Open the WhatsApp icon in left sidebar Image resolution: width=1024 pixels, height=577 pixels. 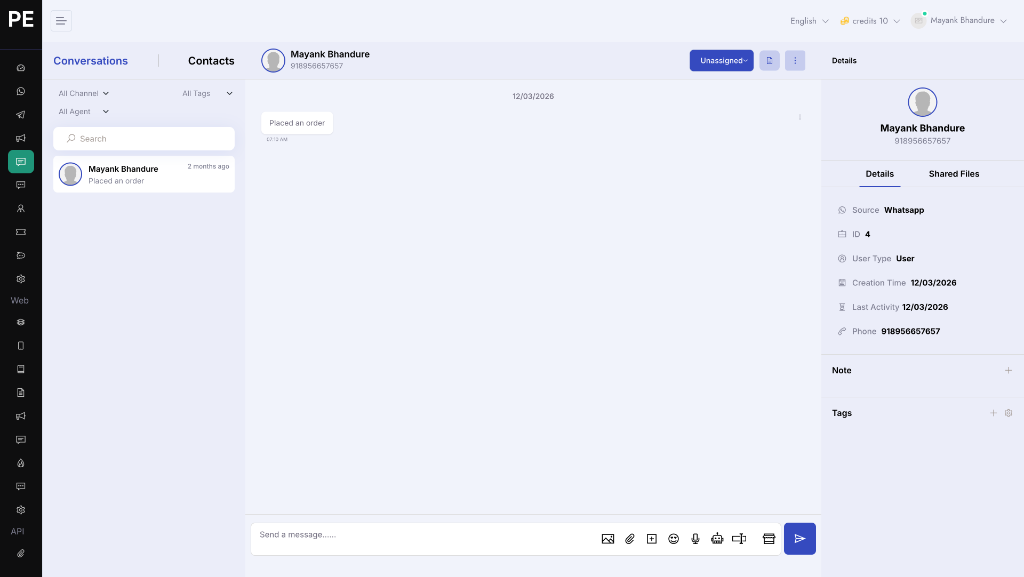(21, 91)
